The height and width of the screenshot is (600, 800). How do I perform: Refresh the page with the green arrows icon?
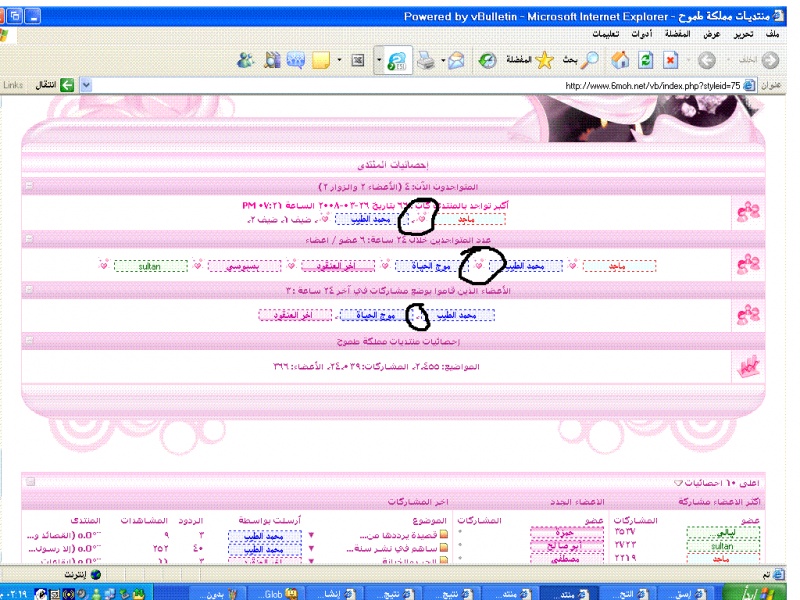pyautogui.click(x=646, y=60)
